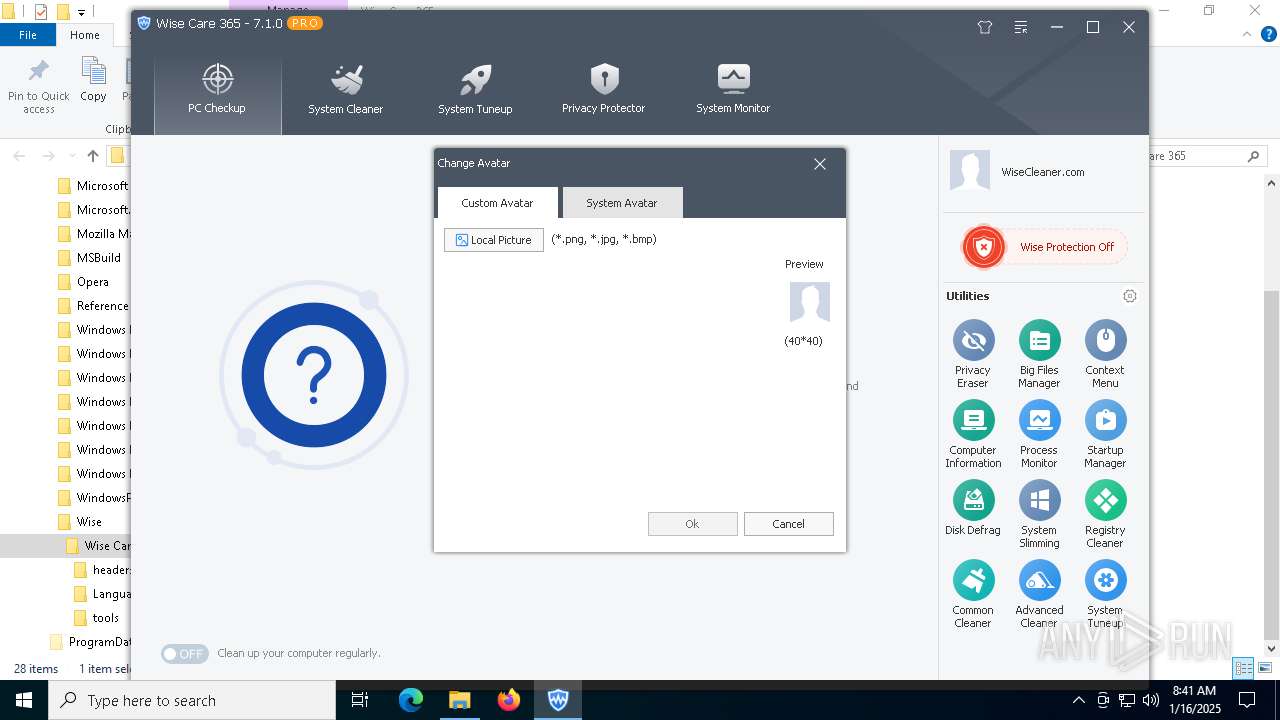Click the avatar preview image
Image resolution: width=1280 pixels, height=720 pixels.
point(810,302)
